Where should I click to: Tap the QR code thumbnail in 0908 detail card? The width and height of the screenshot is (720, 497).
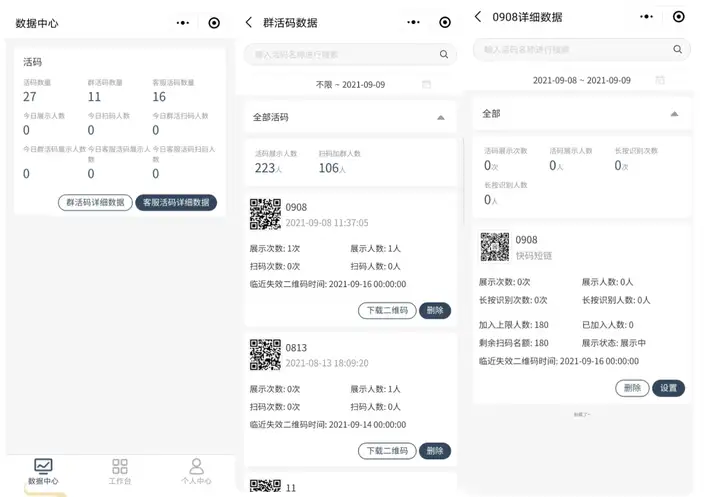tap(495, 247)
